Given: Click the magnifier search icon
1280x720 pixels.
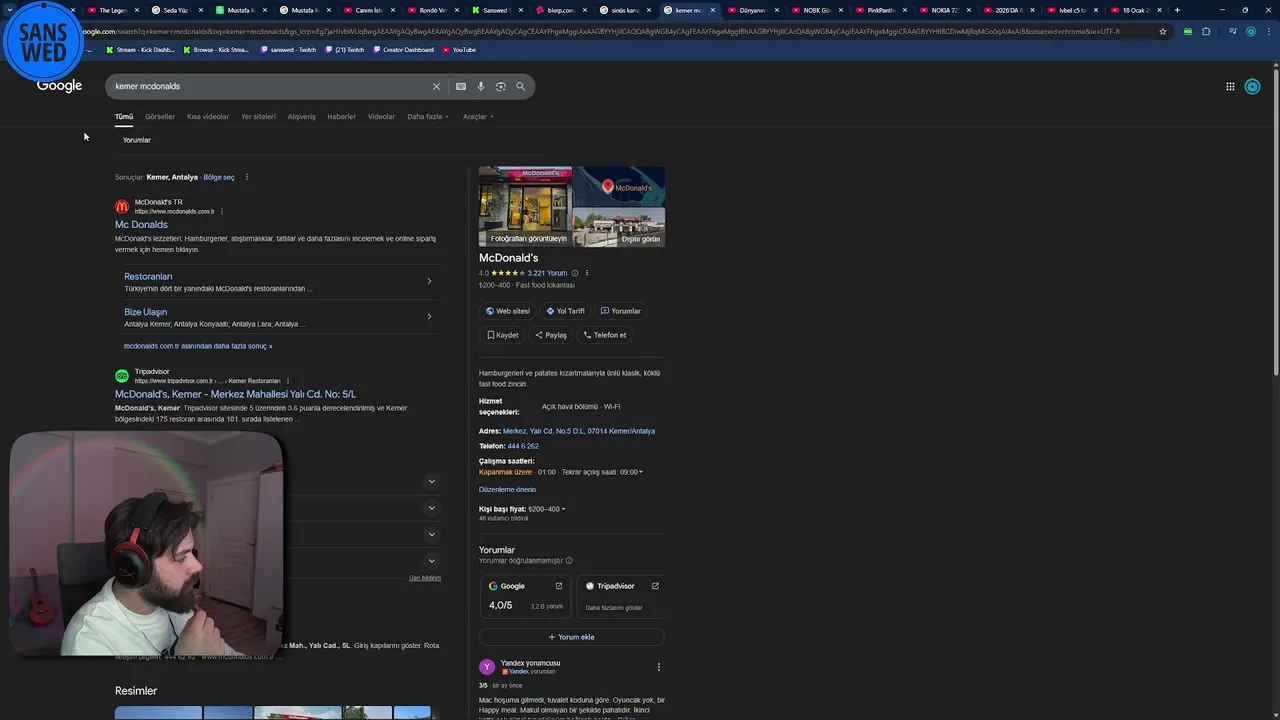Looking at the screenshot, I should pyautogui.click(x=521, y=87).
